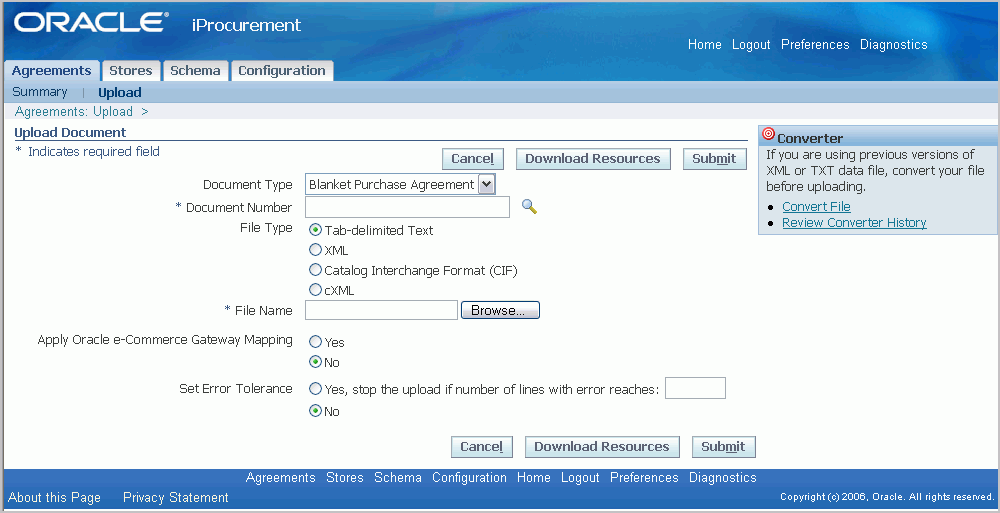
Task: Click the Upload Document heading text
Action: coord(70,133)
